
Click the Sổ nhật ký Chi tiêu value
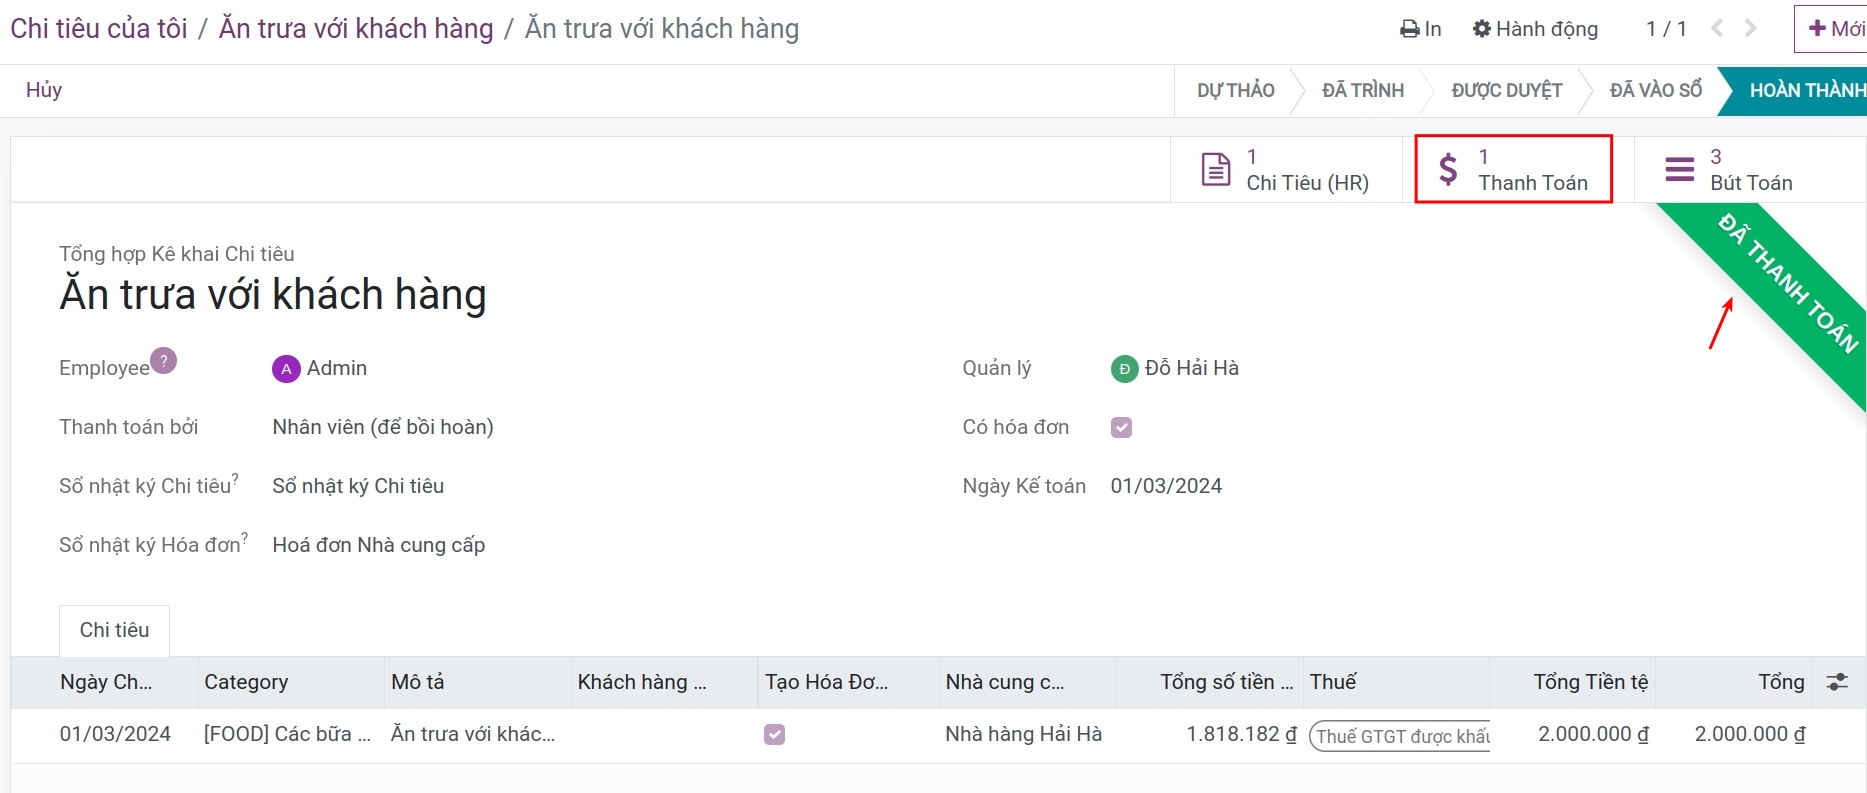click(x=358, y=486)
